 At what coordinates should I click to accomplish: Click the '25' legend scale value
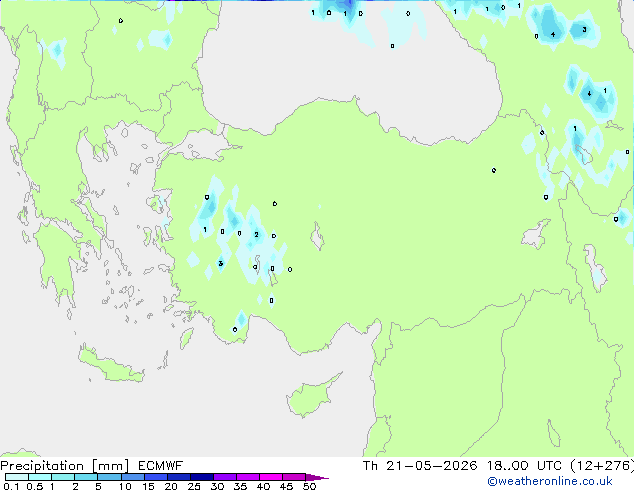(194, 486)
